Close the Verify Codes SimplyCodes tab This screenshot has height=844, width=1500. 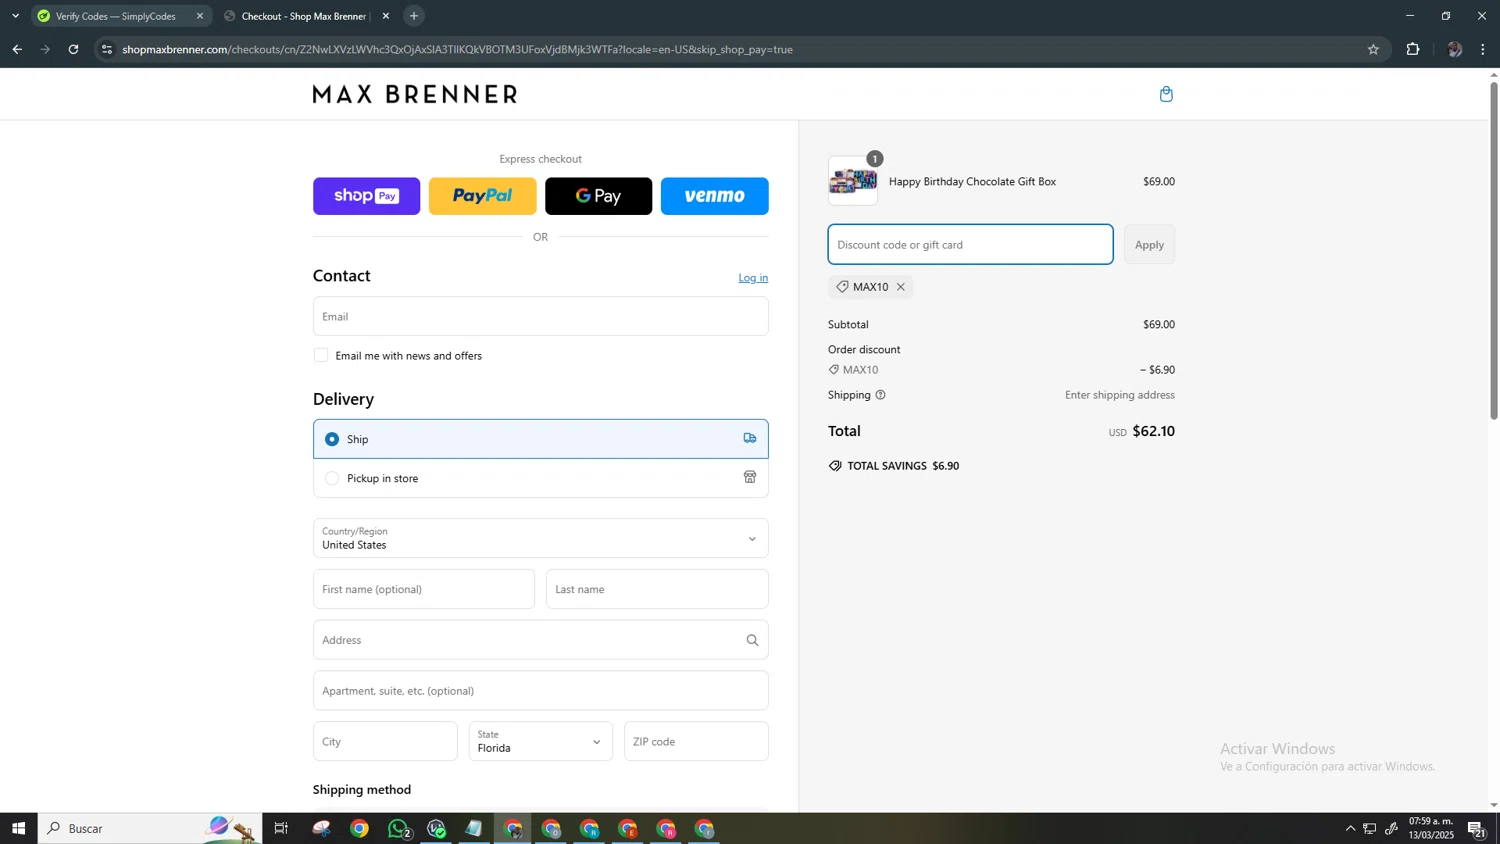[x=199, y=16]
